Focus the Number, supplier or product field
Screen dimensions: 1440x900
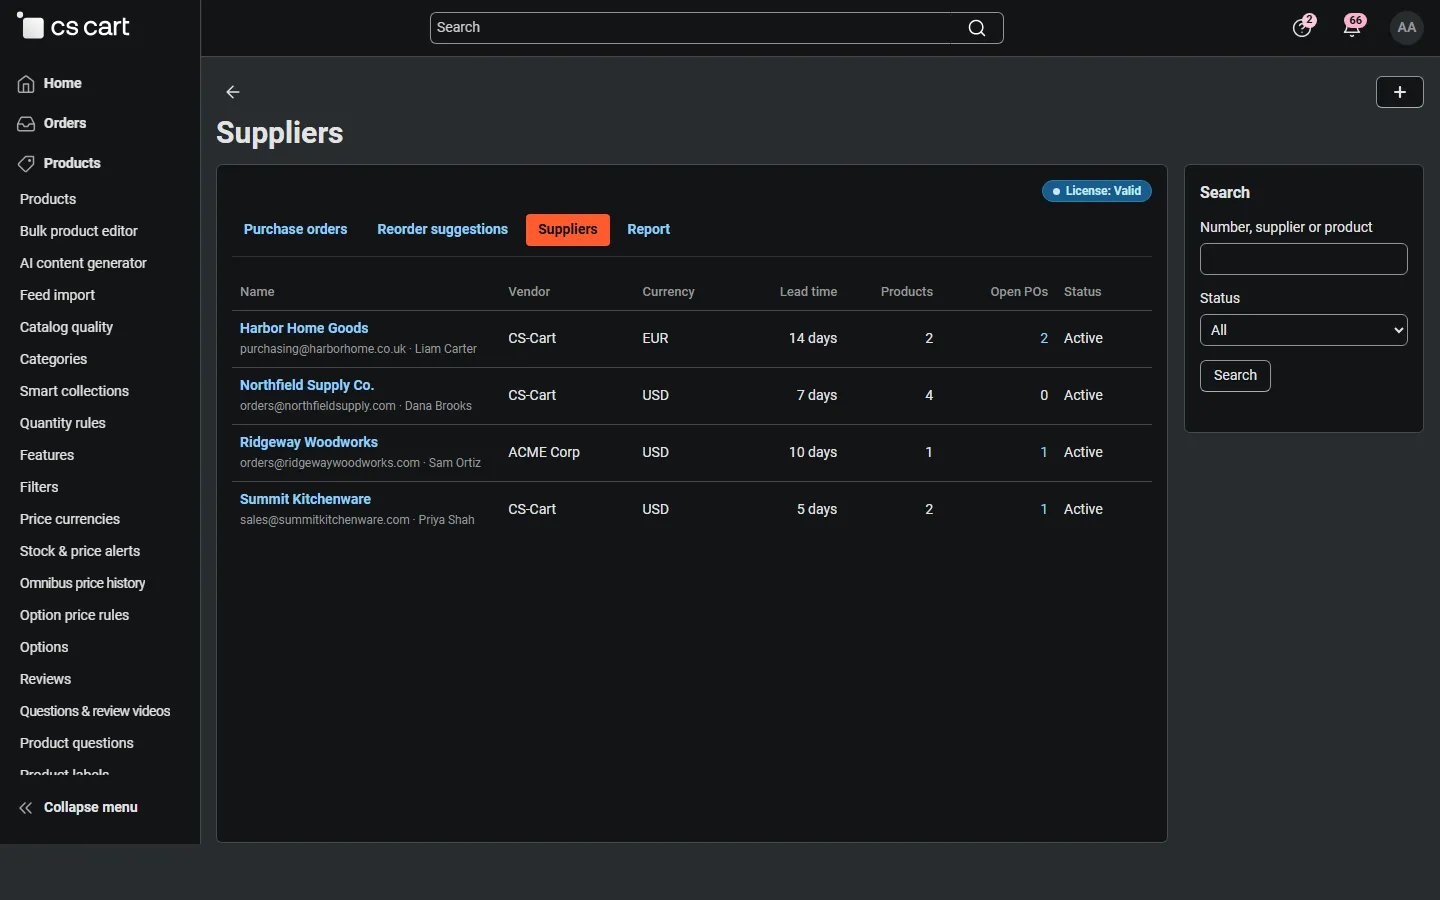[1304, 259]
